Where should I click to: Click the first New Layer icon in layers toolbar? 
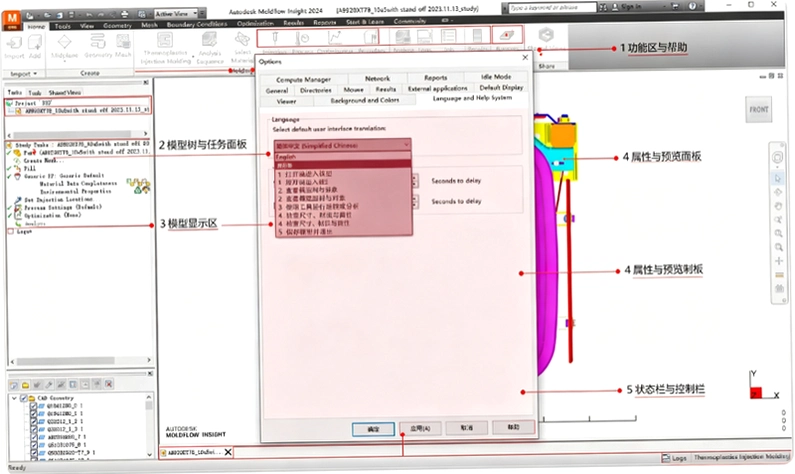(x=14, y=385)
